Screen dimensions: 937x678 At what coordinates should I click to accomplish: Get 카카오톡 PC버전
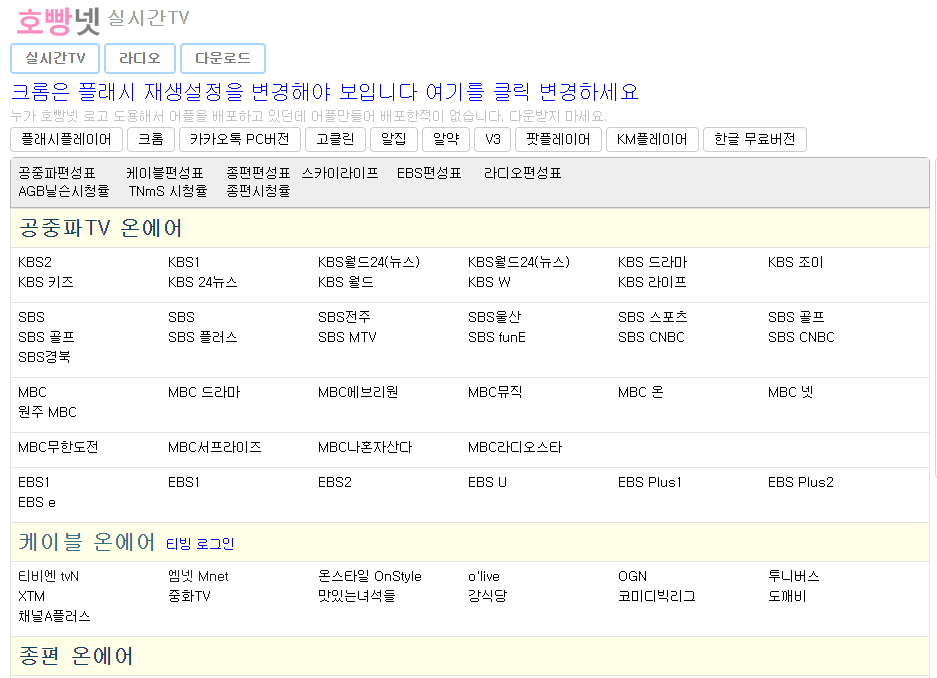(x=239, y=139)
